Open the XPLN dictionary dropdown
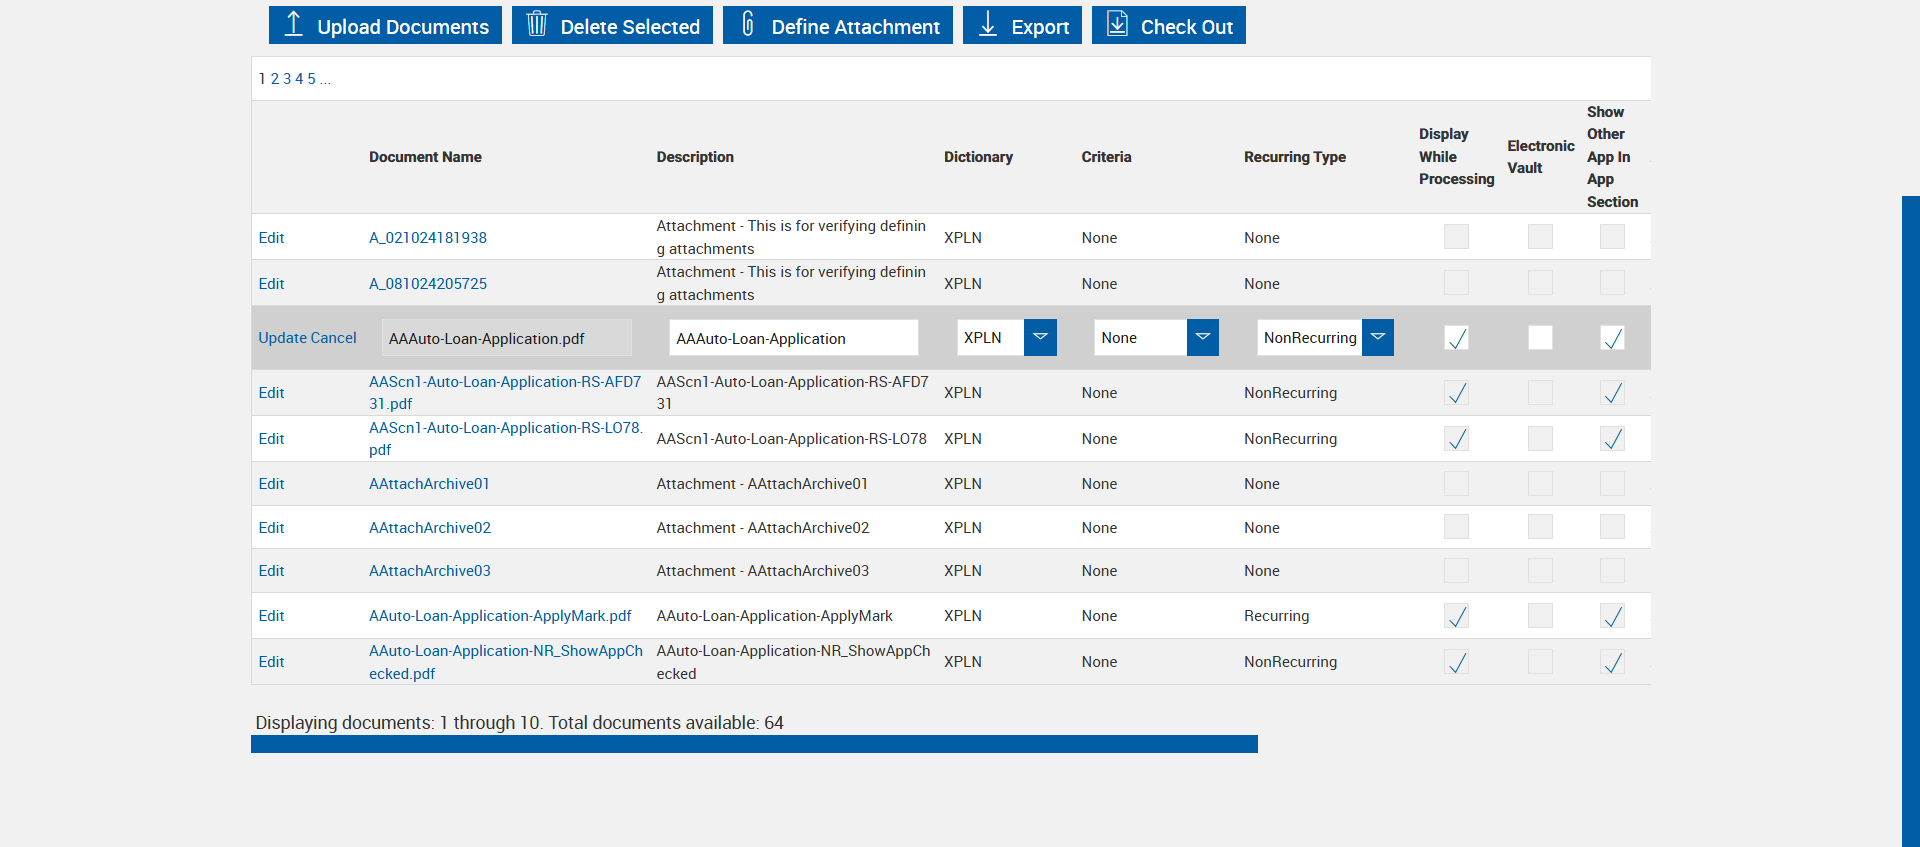 (1040, 338)
